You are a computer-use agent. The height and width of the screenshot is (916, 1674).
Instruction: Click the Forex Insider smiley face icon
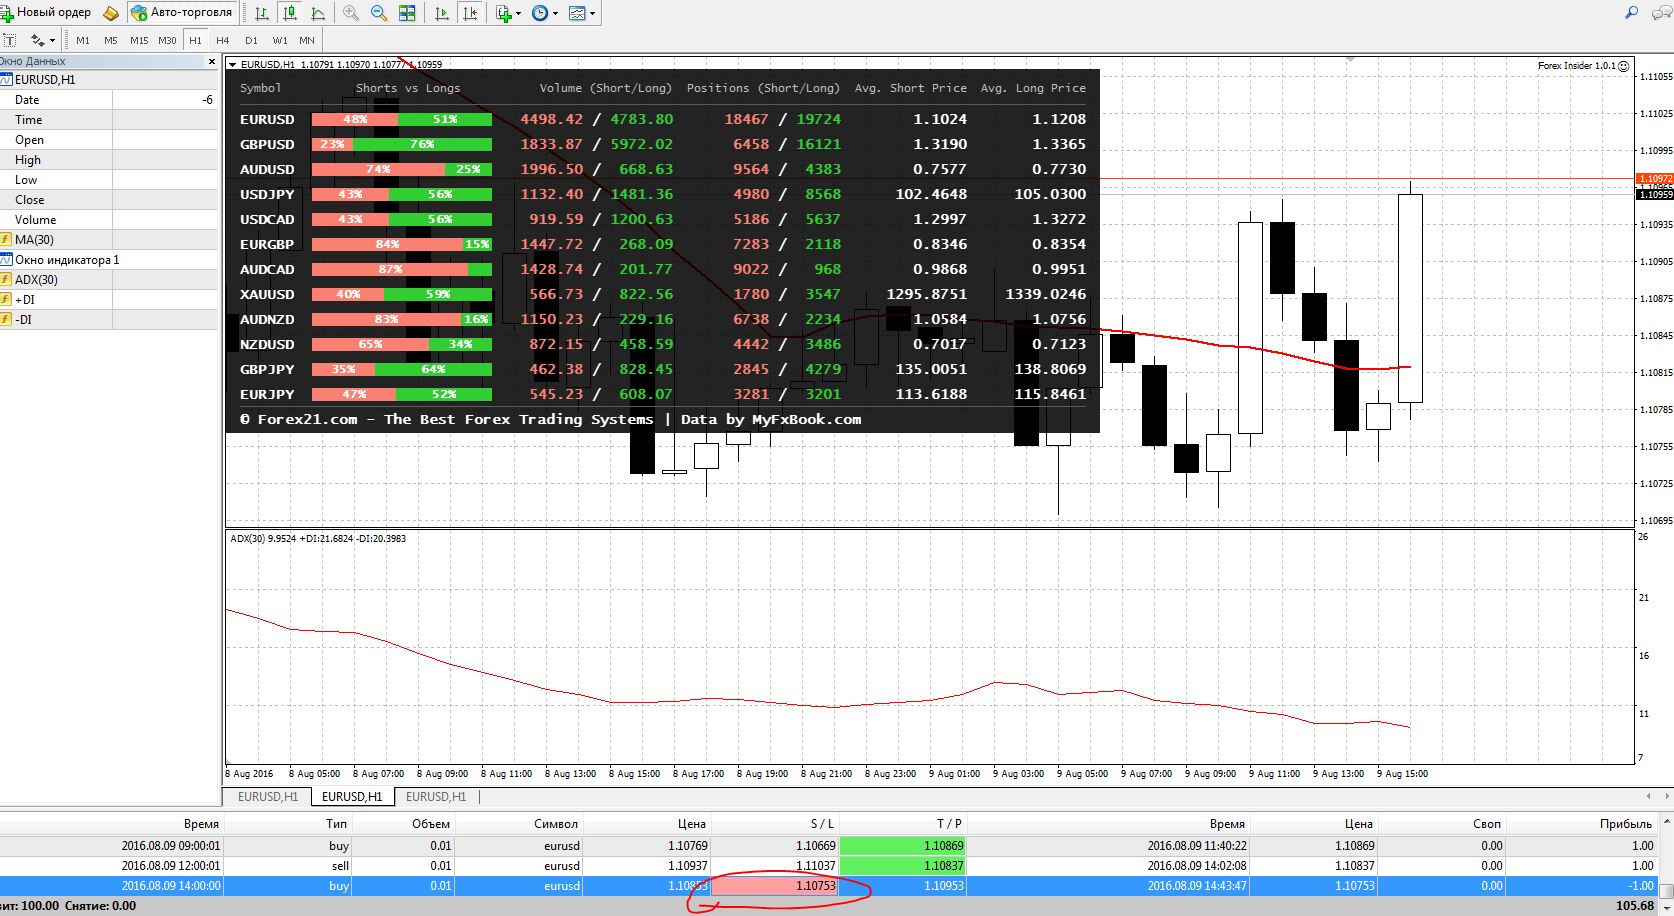click(1624, 66)
